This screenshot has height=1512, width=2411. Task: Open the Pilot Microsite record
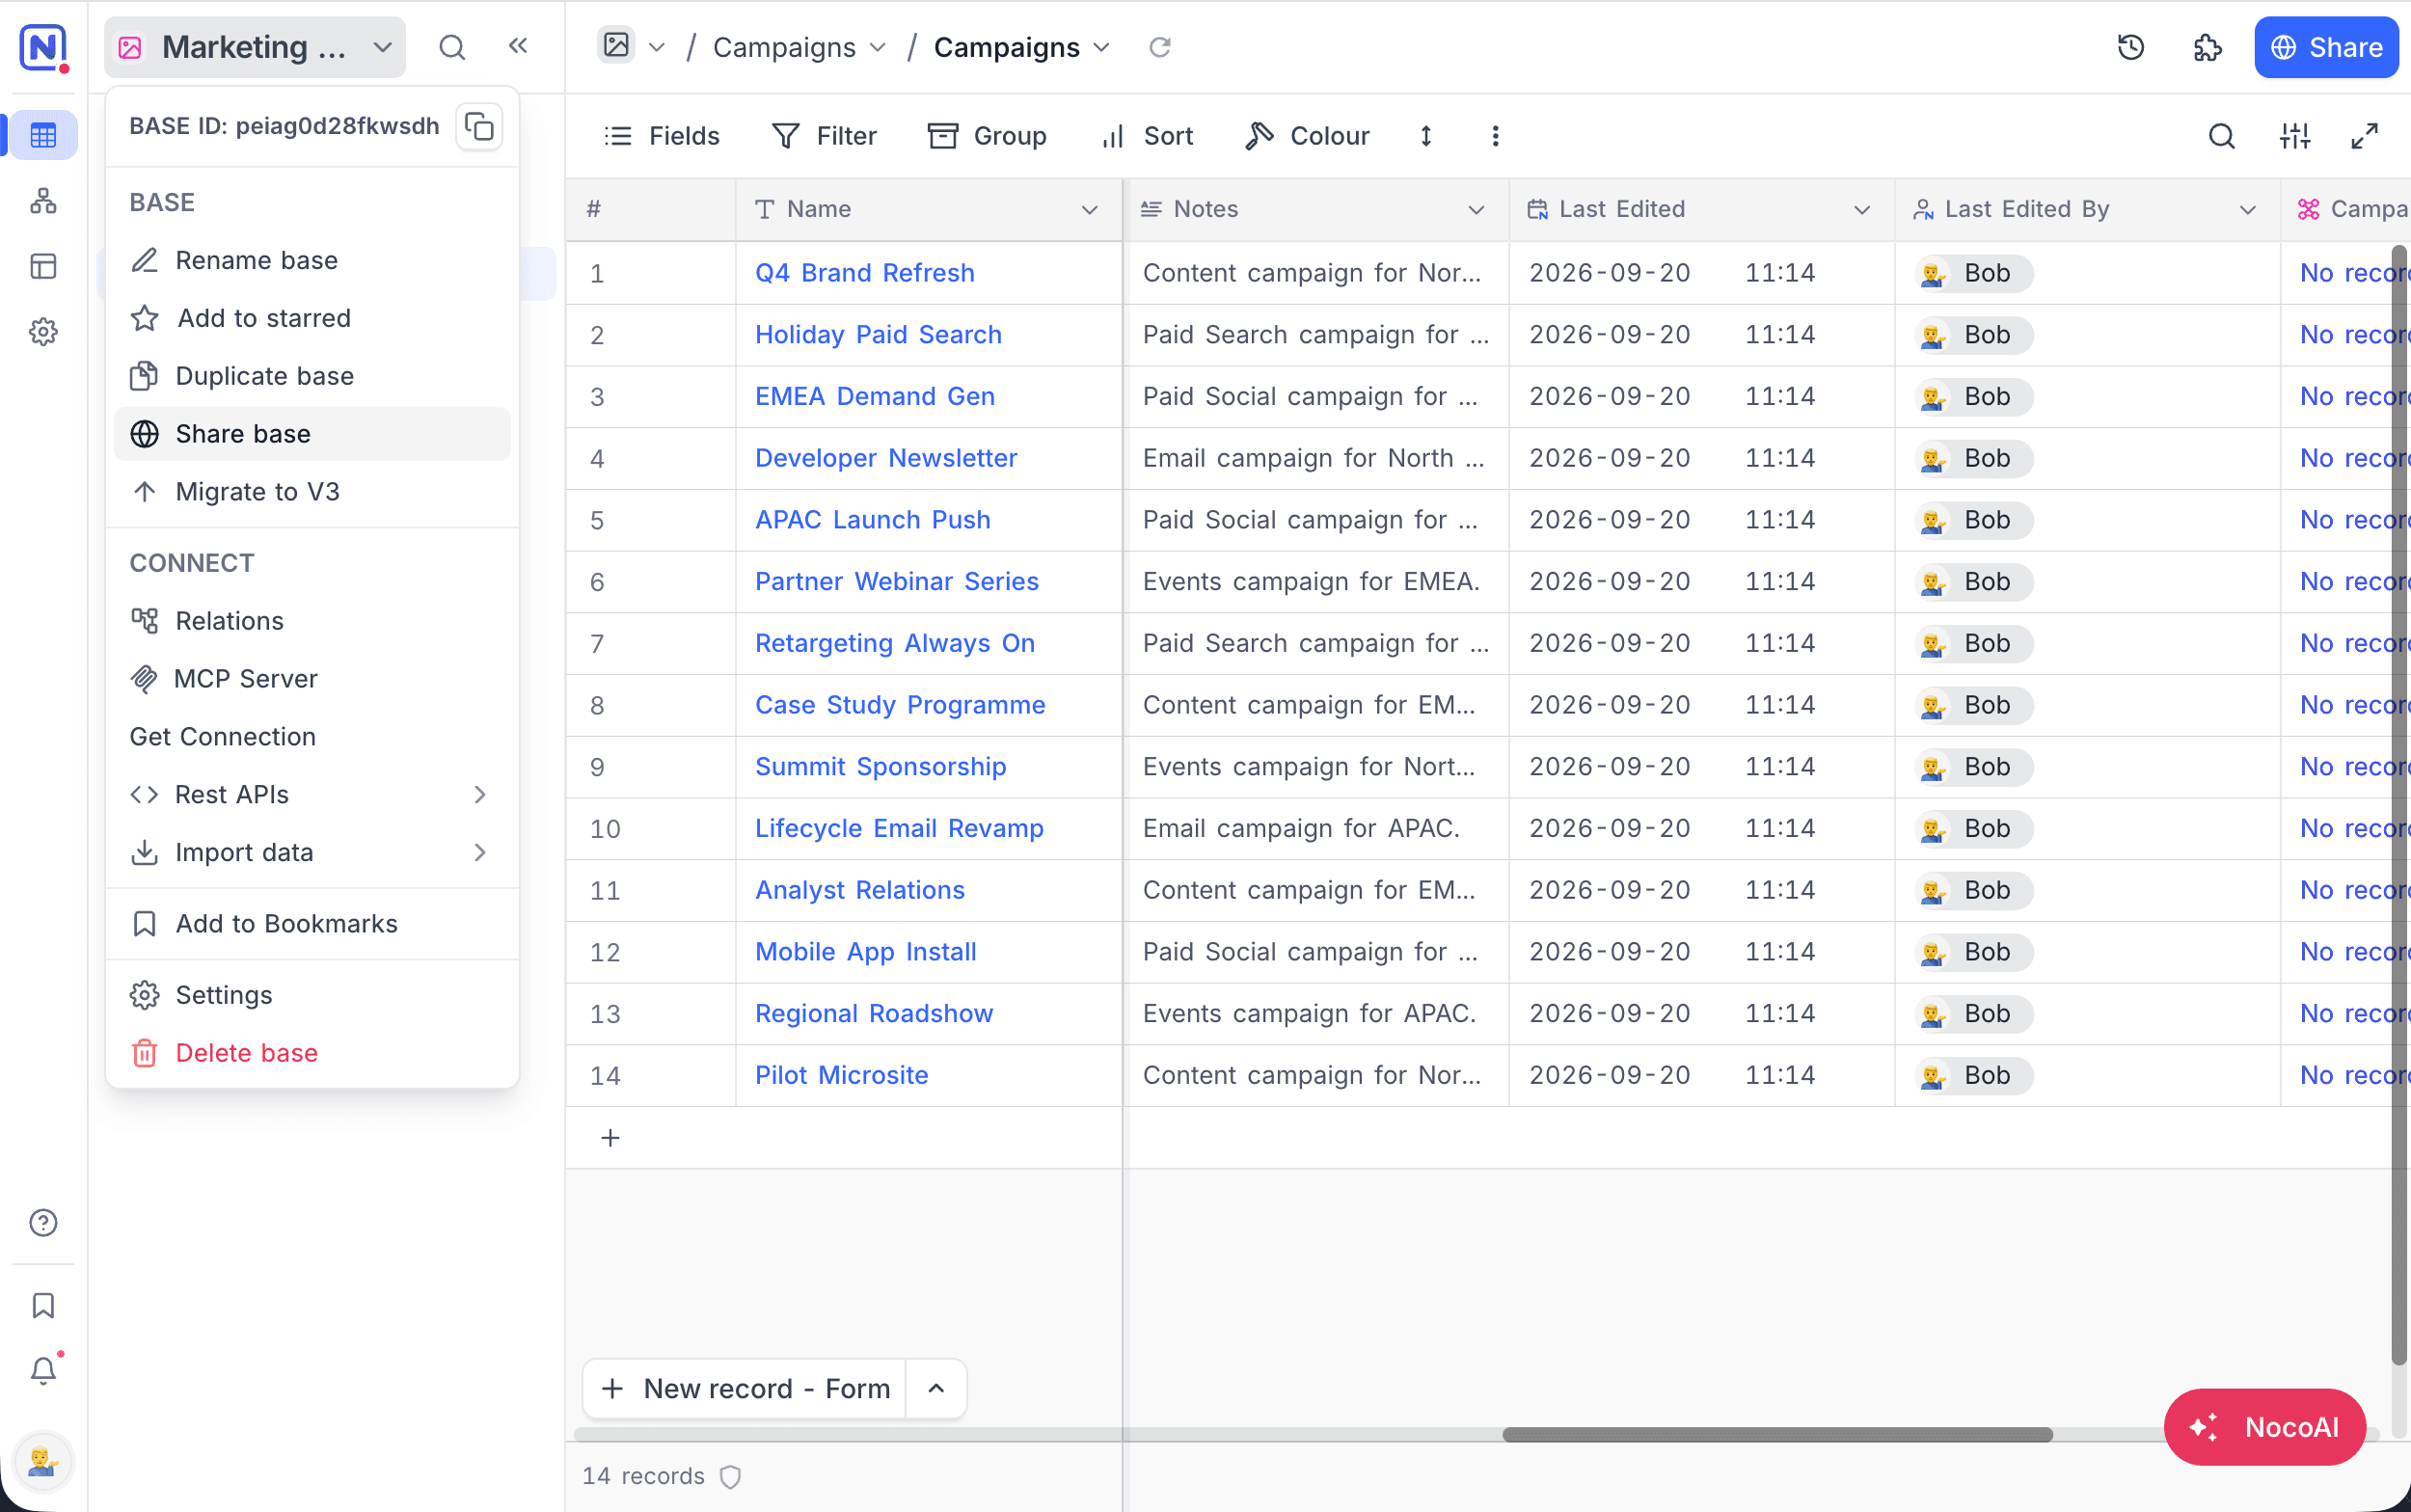tap(841, 1075)
